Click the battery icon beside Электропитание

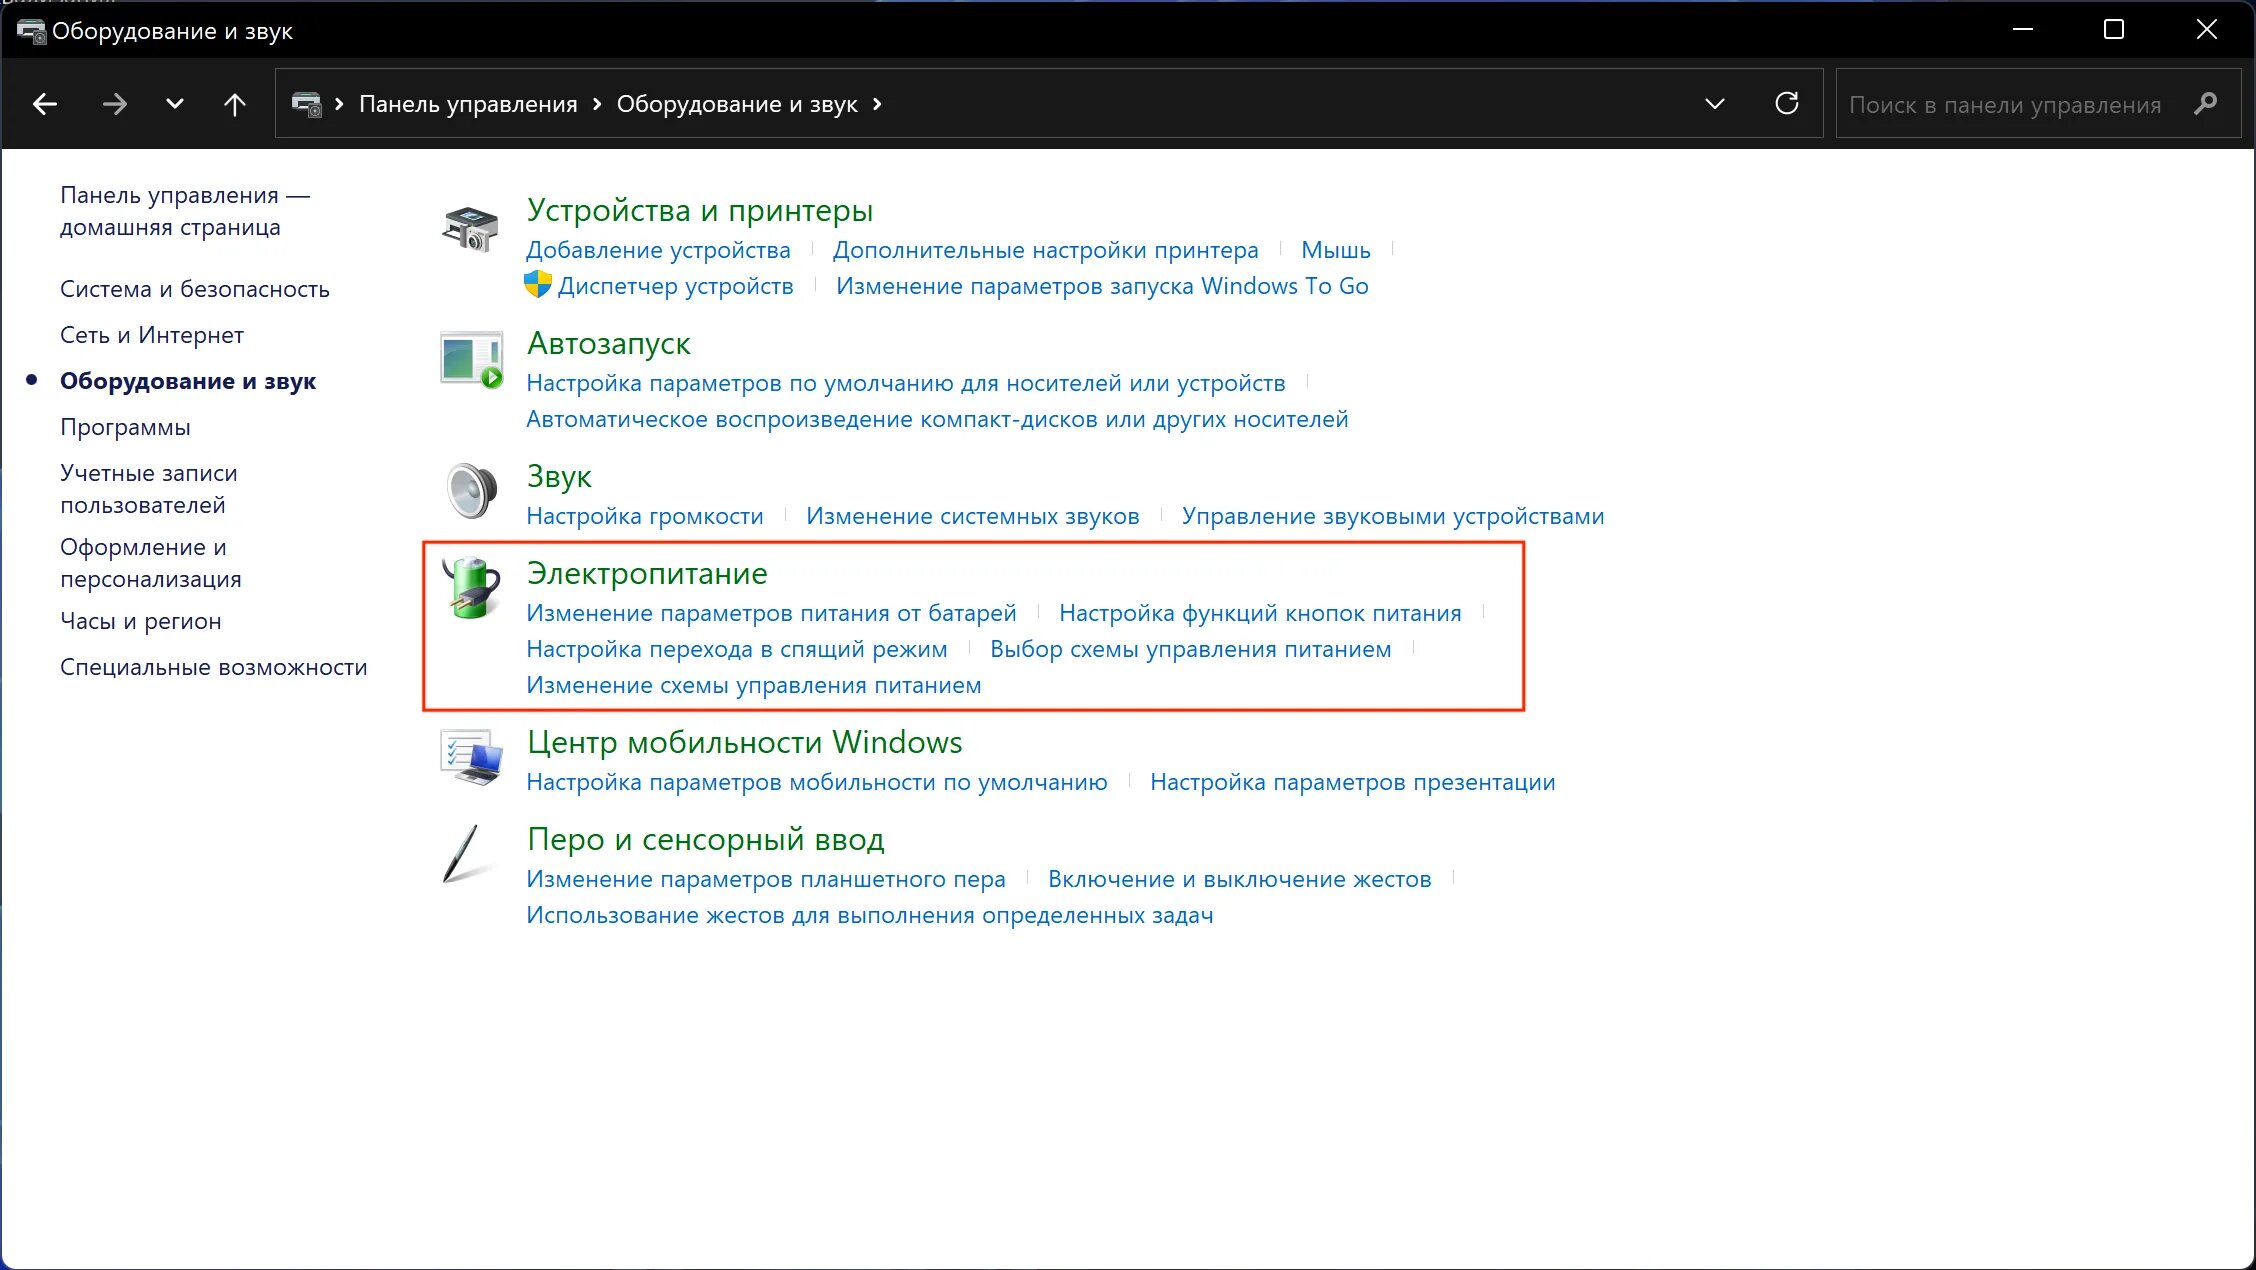[x=471, y=588]
